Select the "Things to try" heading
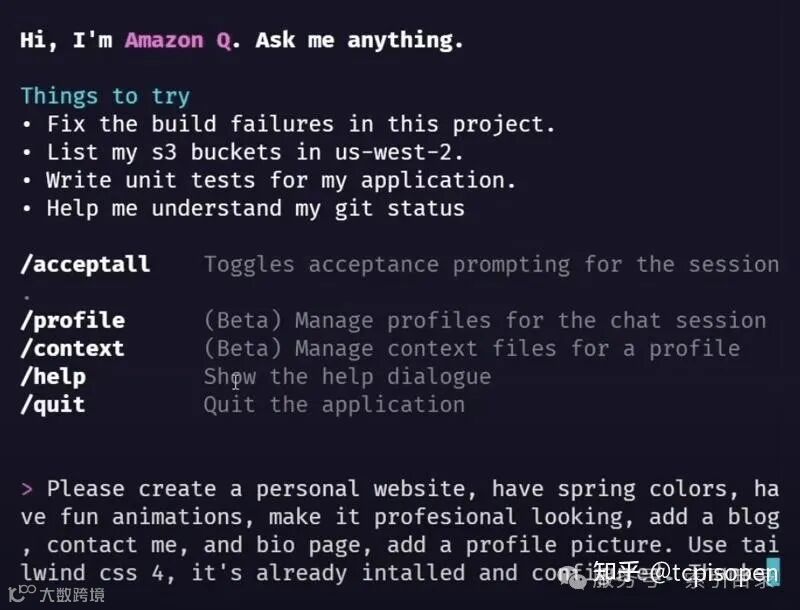Image resolution: width=800 pixels, height=610 pixels. (x=105, y=96)
